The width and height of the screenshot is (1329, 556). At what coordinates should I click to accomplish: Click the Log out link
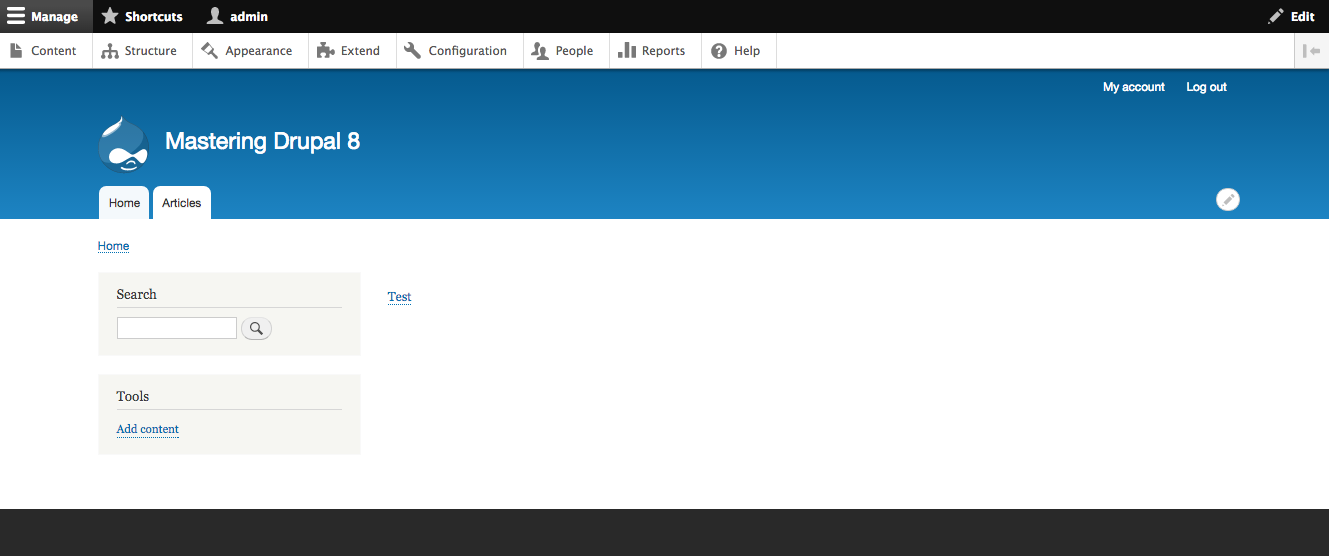pos(1206,87)
